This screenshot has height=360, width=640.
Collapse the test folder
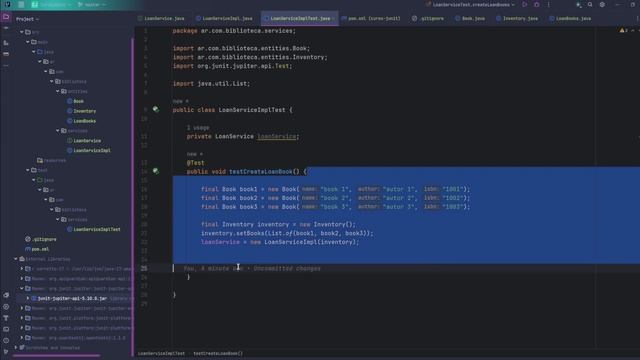coord(28,170)
